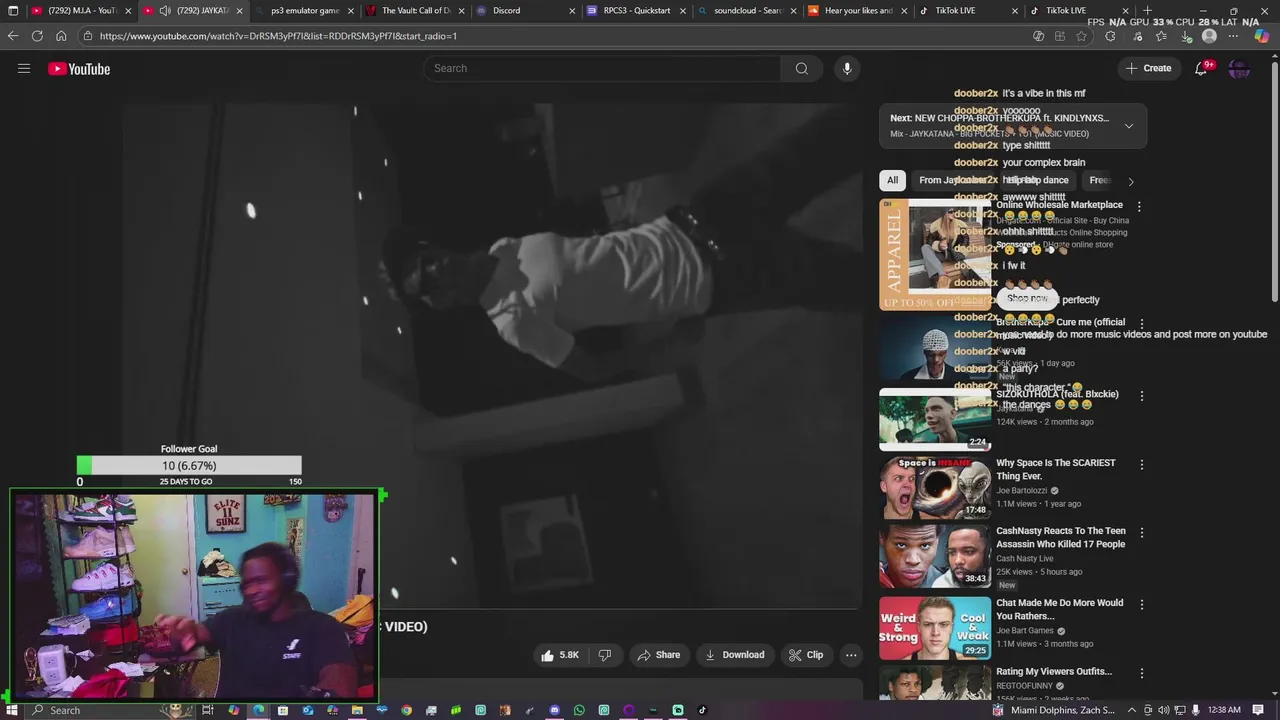Open more options for CashNasty Reacts video
Viewport: 1280px width, 720px height.
pos(1141,533)
